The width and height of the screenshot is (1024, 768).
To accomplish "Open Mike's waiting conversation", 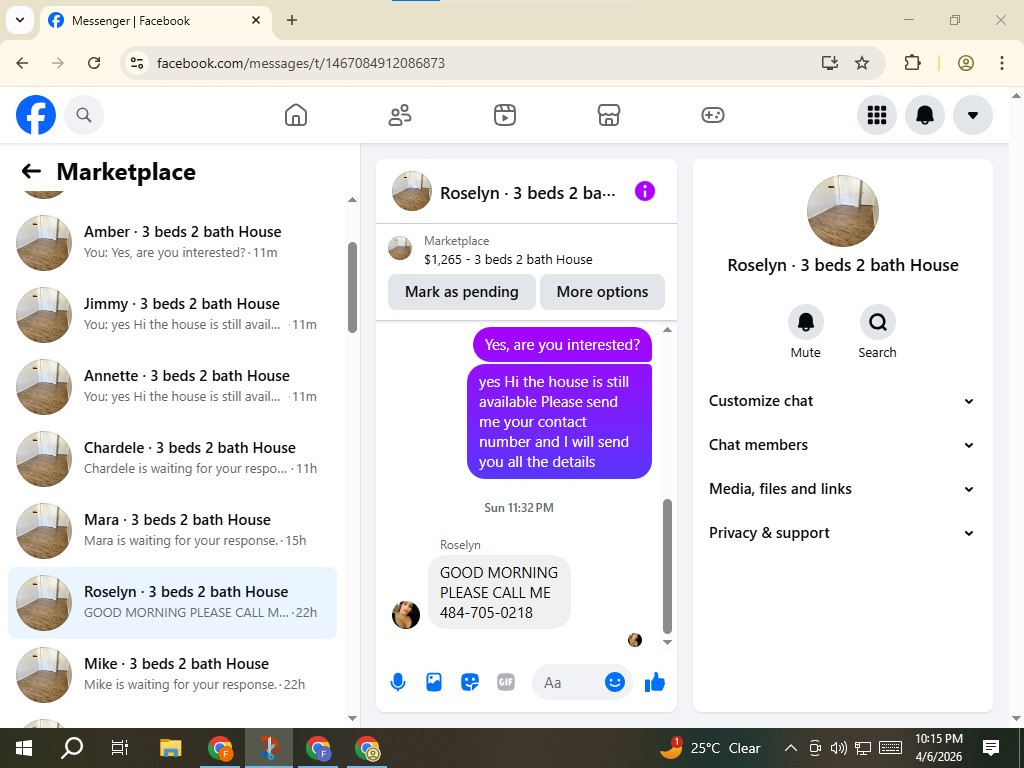I will 172,675.
